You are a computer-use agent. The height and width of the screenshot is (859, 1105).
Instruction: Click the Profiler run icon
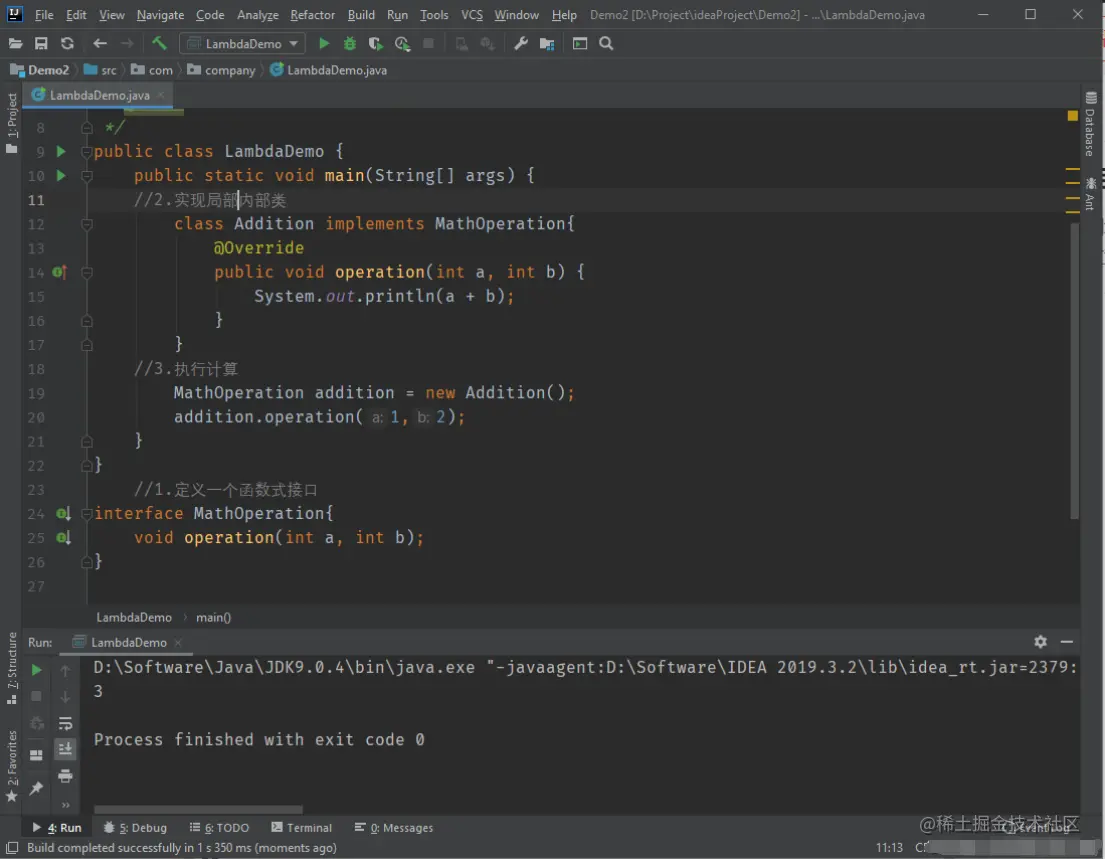[x=402, y=44]
